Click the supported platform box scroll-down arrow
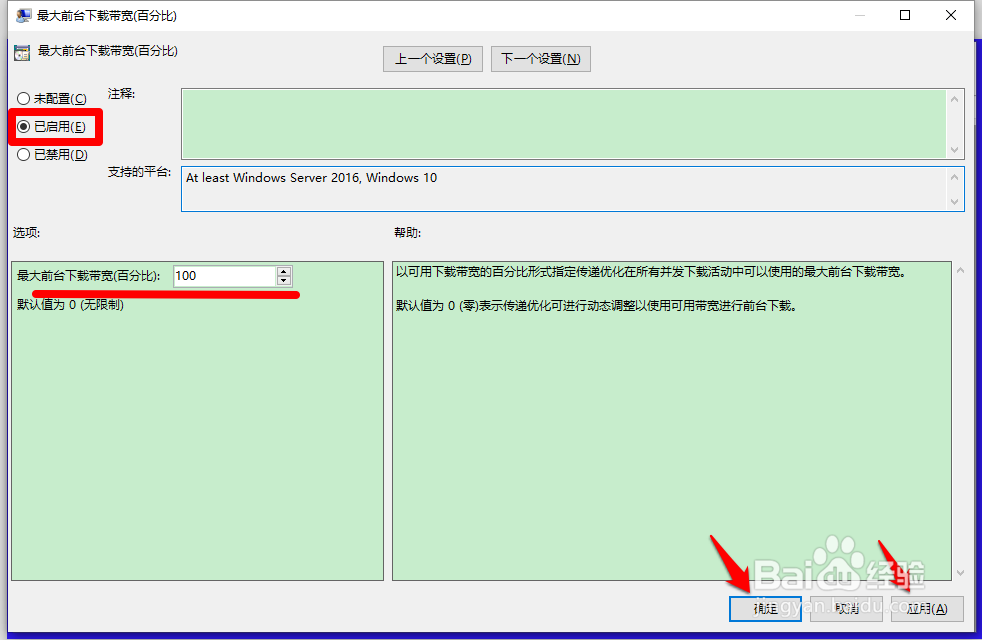982x640 pixels. click(954, 202)
